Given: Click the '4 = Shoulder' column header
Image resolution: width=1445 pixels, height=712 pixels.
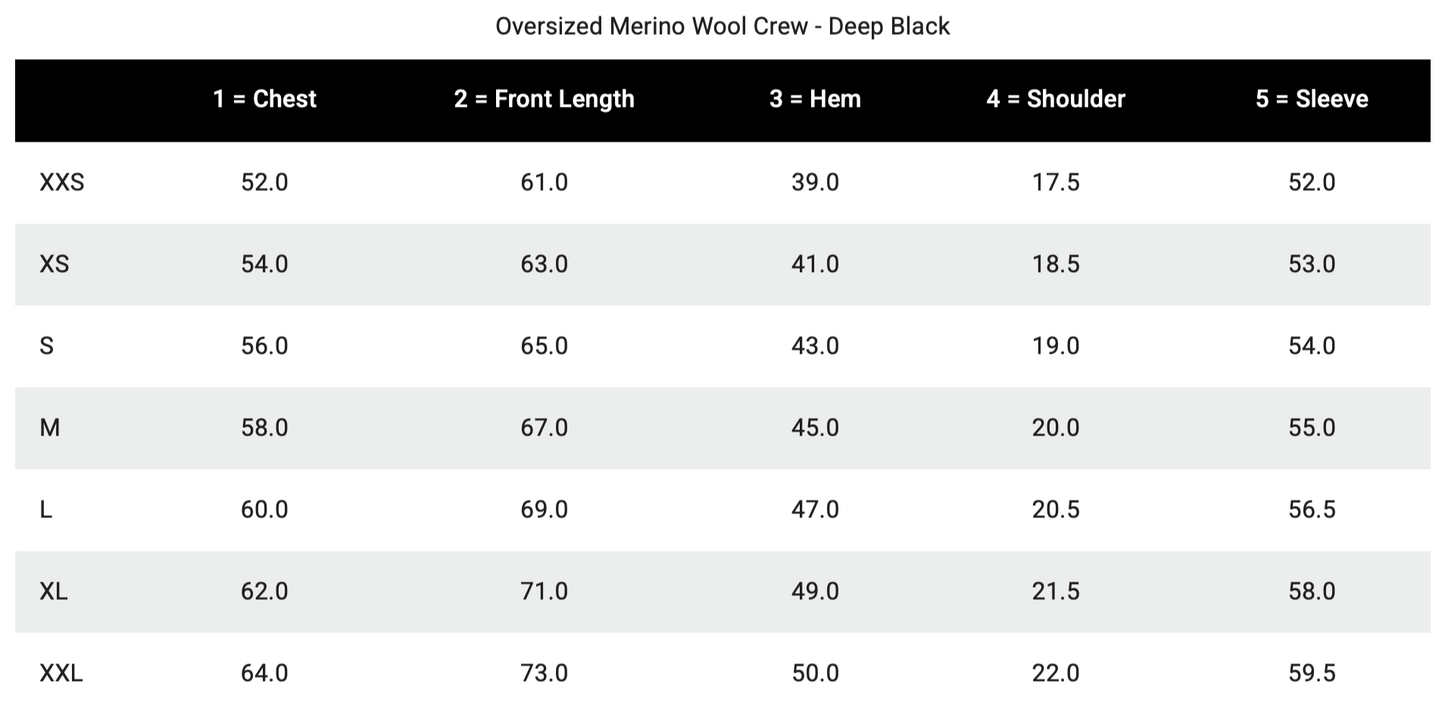Looking at the screenshot, I should click(1056, 99).
